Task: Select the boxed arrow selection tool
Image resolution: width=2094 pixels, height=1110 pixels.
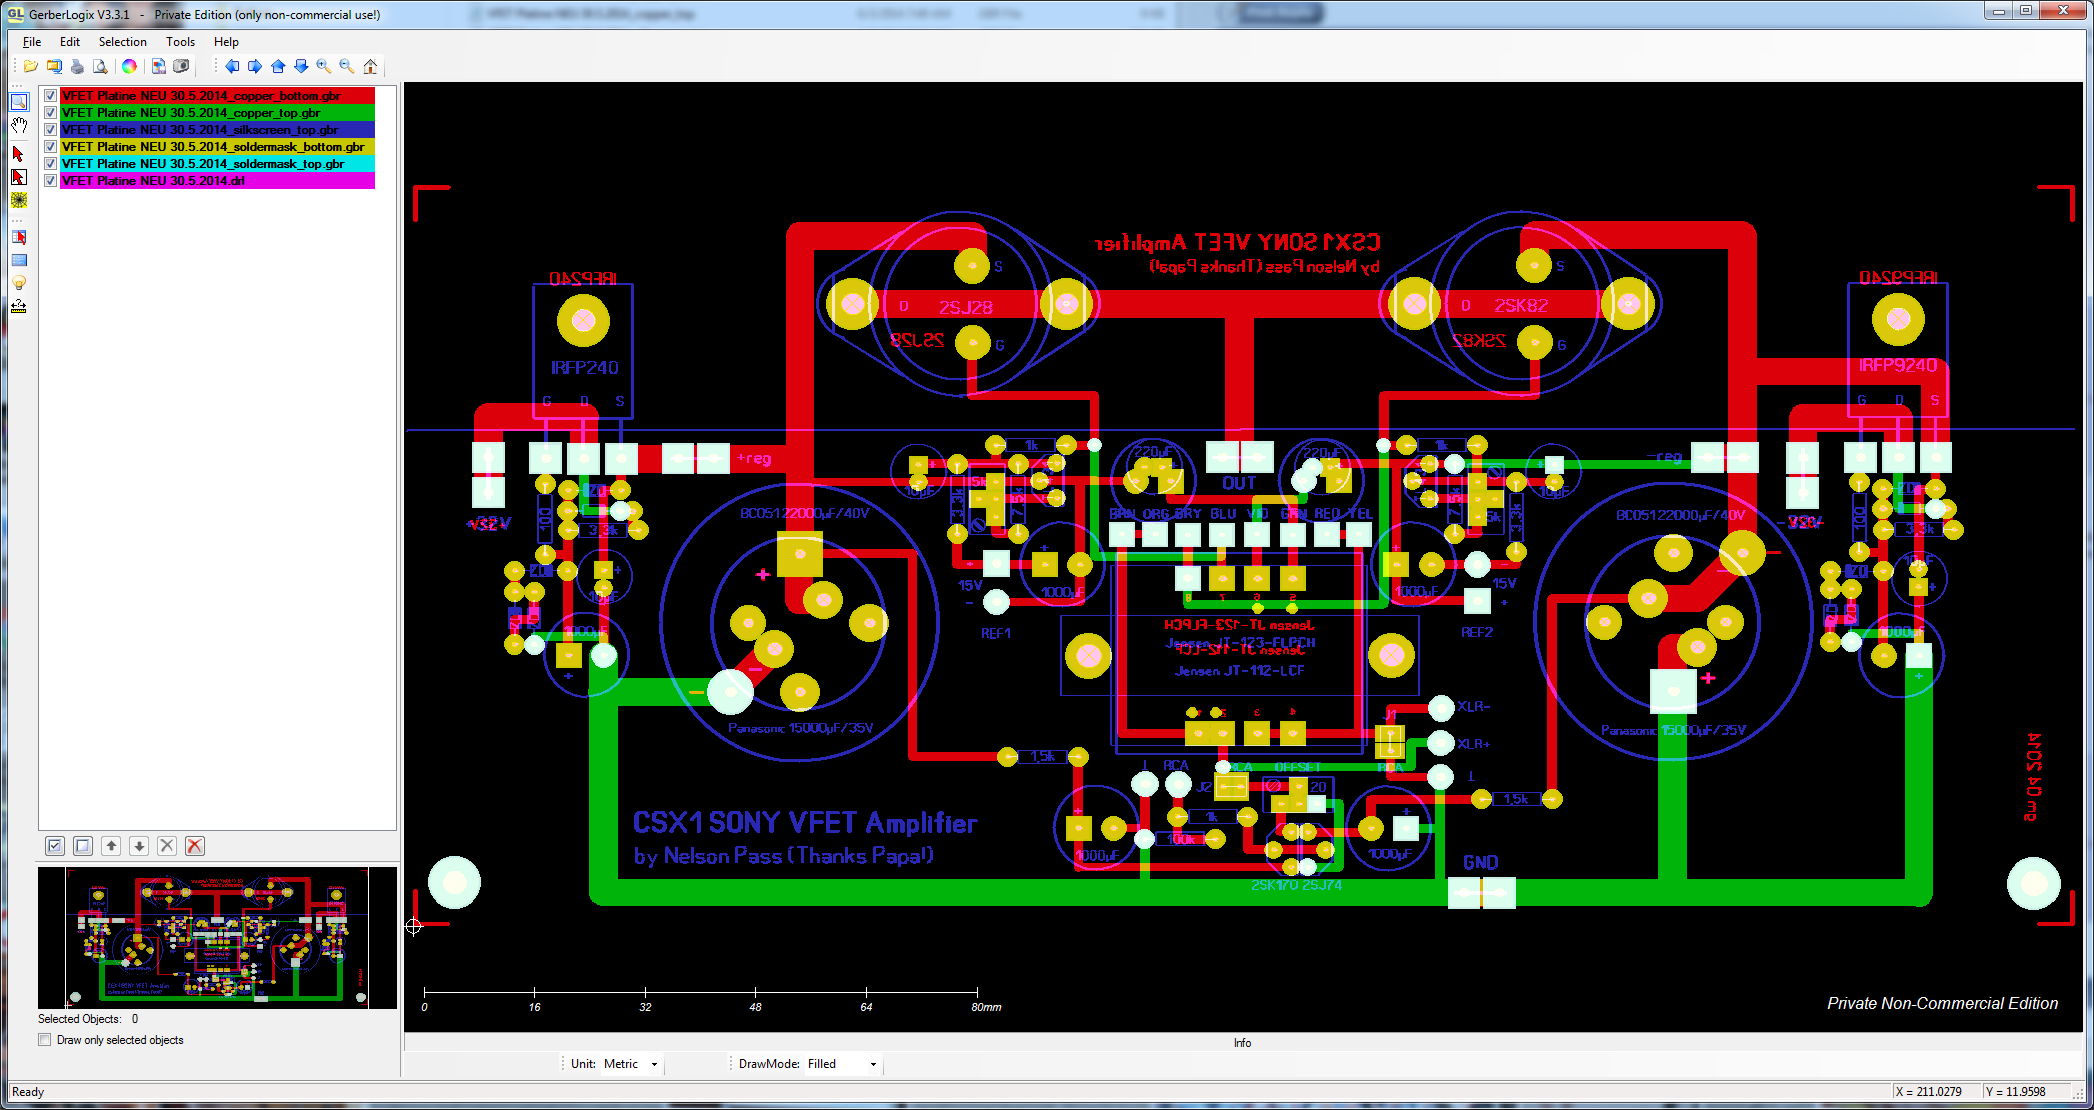Action: [19, 176]
